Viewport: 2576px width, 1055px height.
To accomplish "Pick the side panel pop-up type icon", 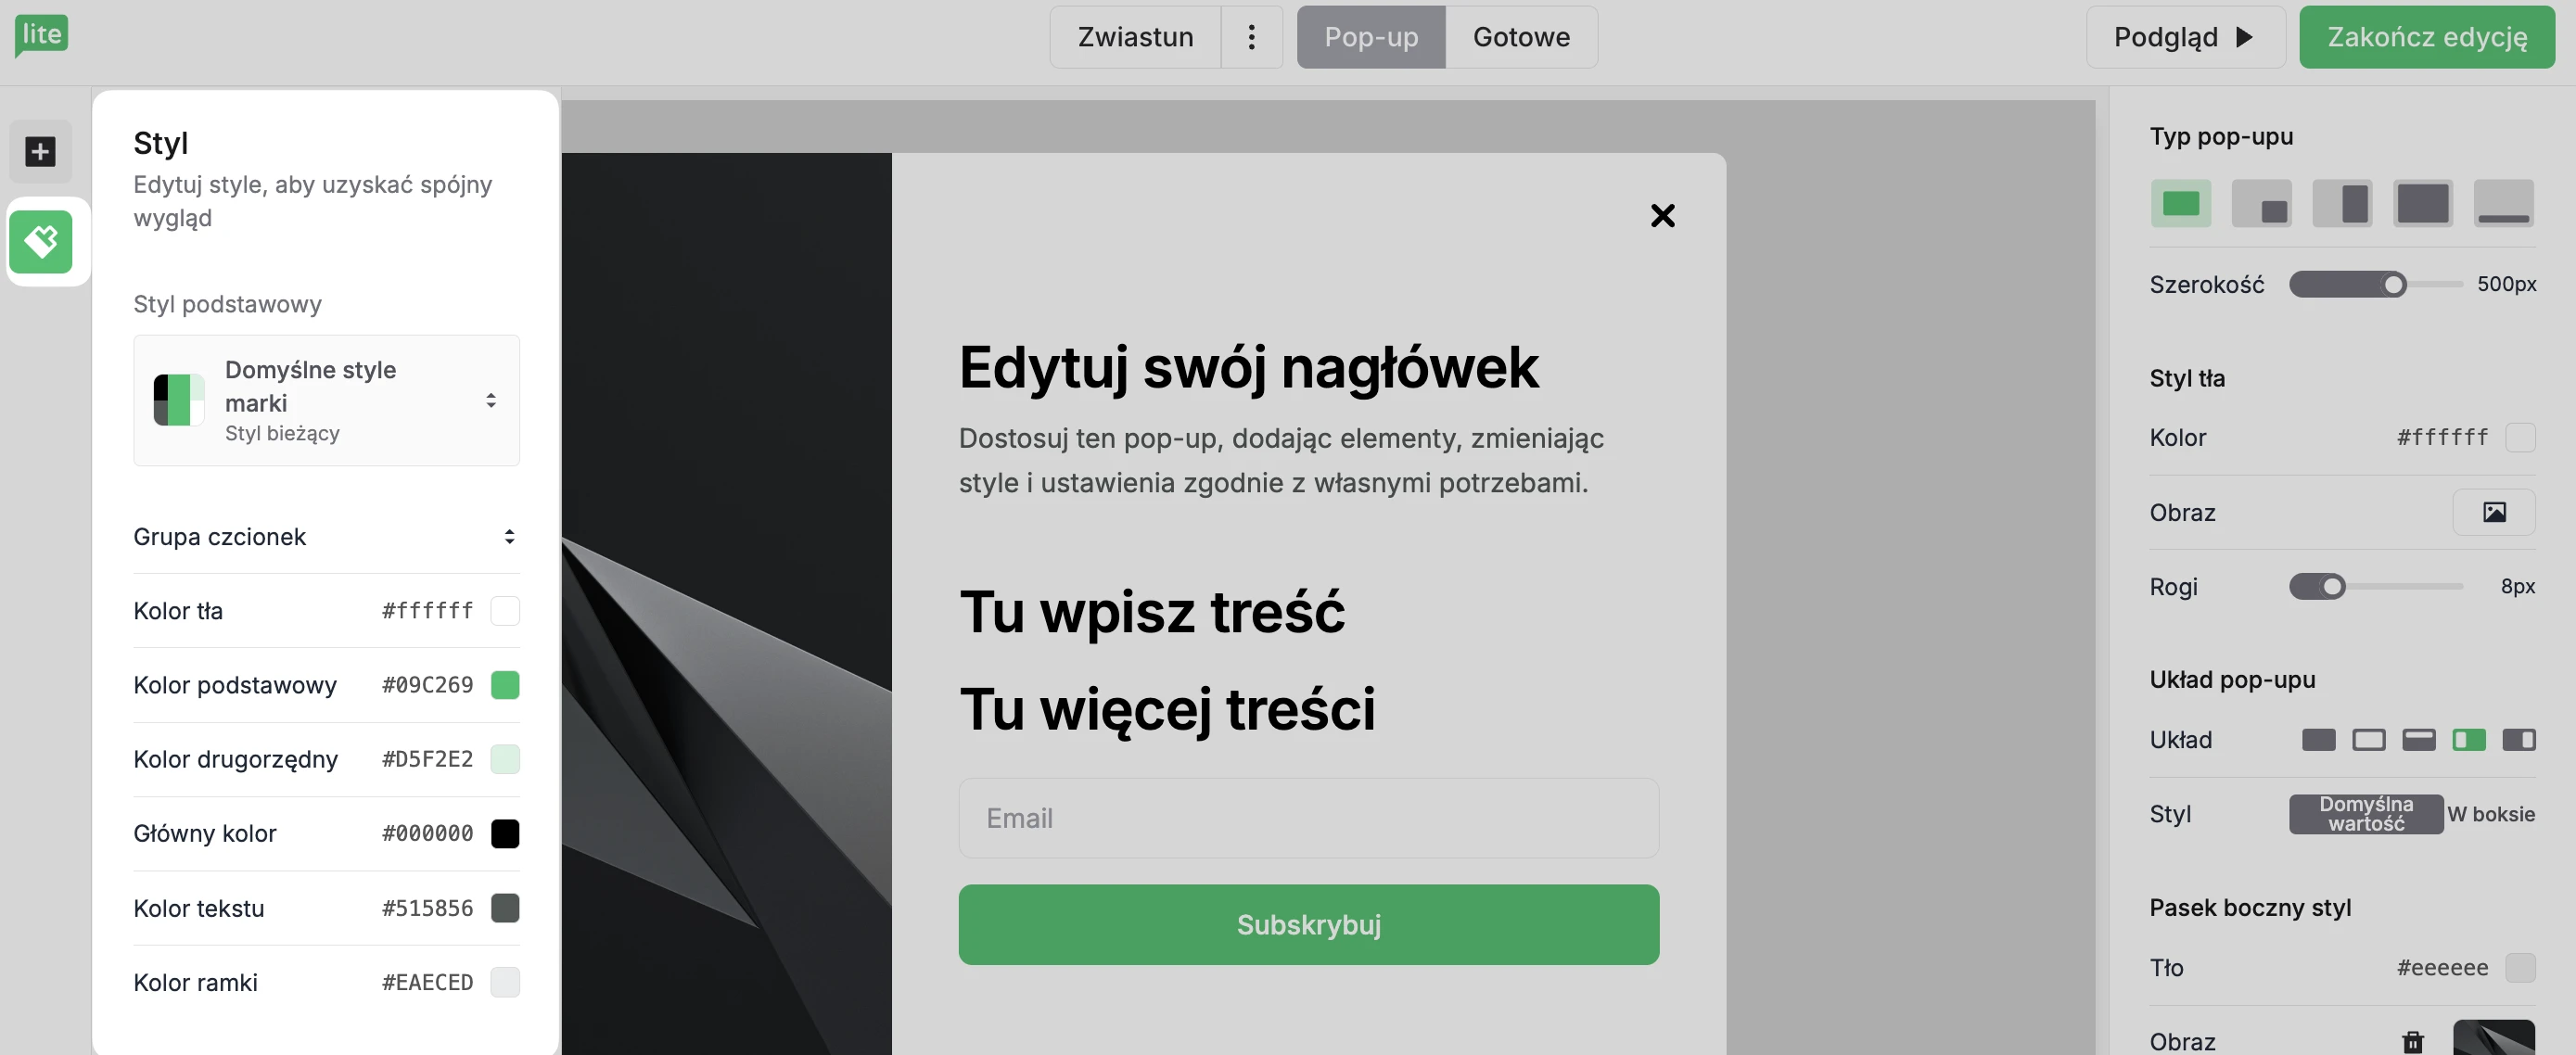I will [2342, 204].
